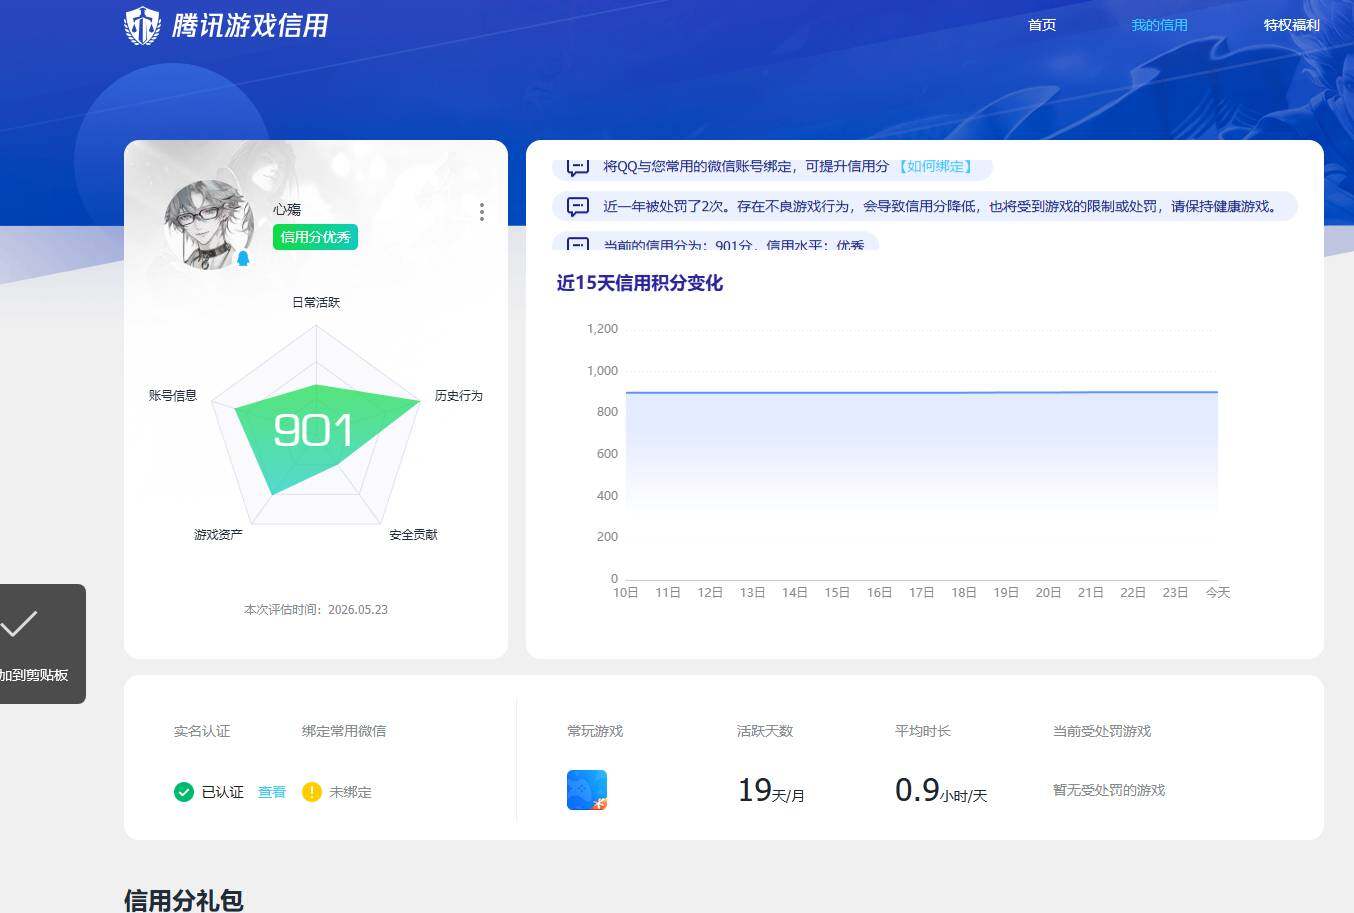Open the 我的信用 navigation item
The image size is (1354, 913).
tap(1159, 25)
